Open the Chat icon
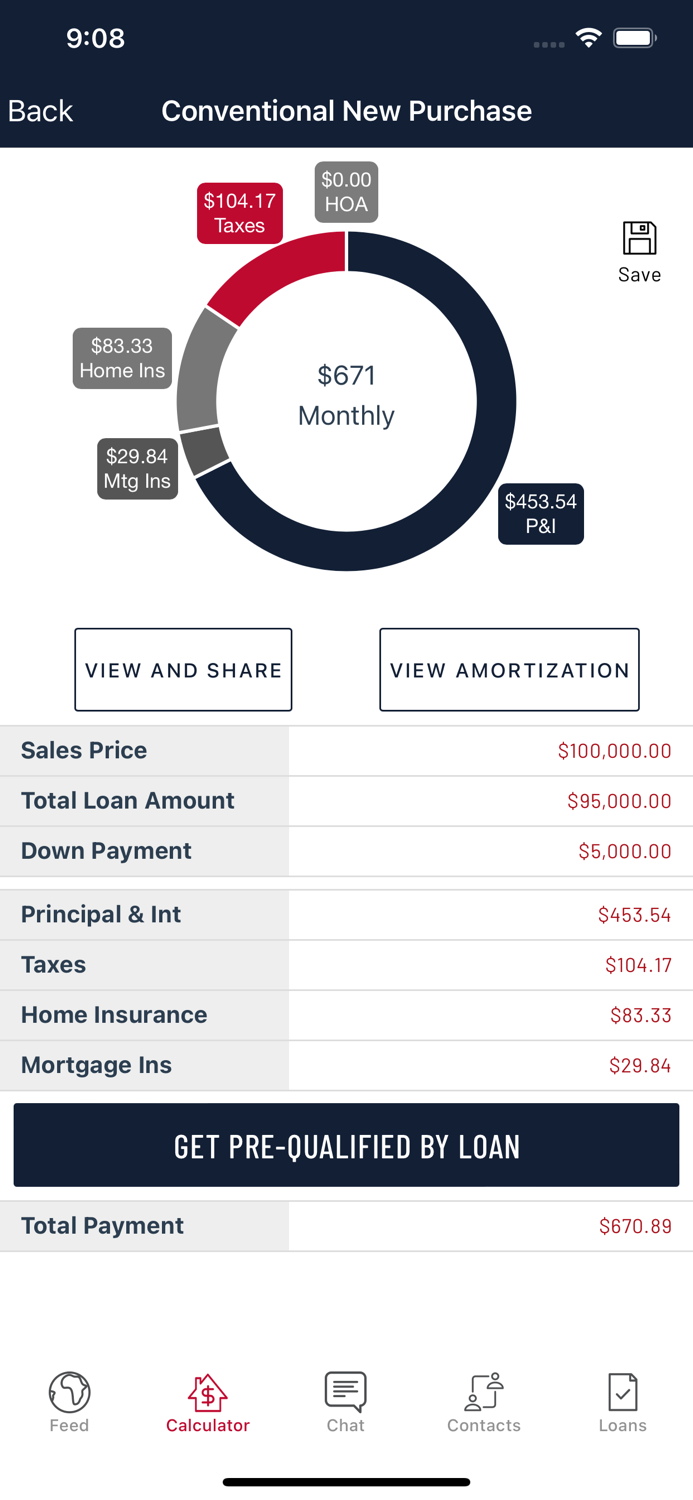Image resolution: width=693 pixels, height=1500 pixels. click(345, 1390)
